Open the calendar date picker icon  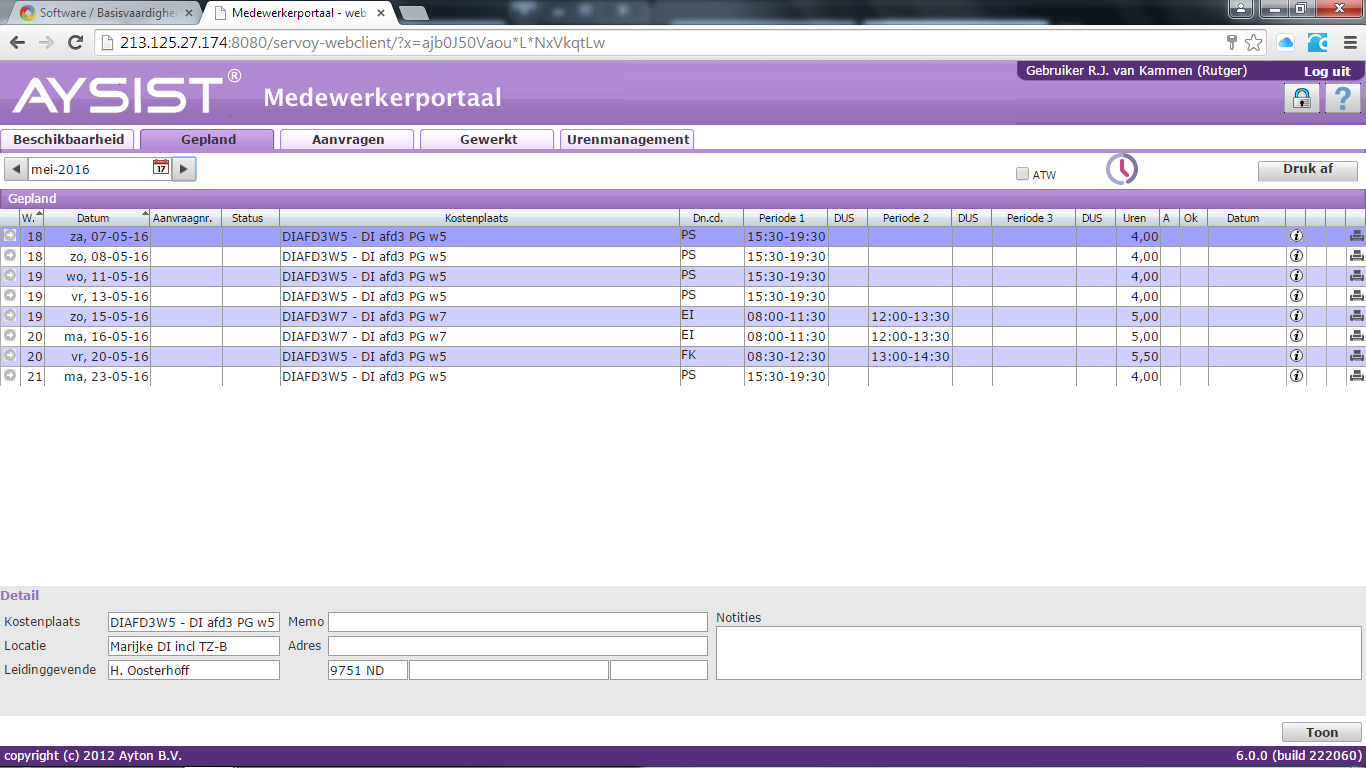click(x=160, y=168)
